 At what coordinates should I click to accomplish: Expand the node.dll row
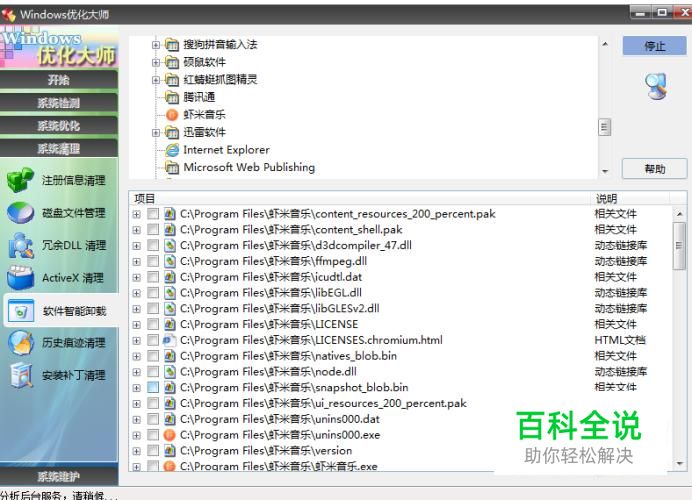pyautogui.click(x=136, y=372)
